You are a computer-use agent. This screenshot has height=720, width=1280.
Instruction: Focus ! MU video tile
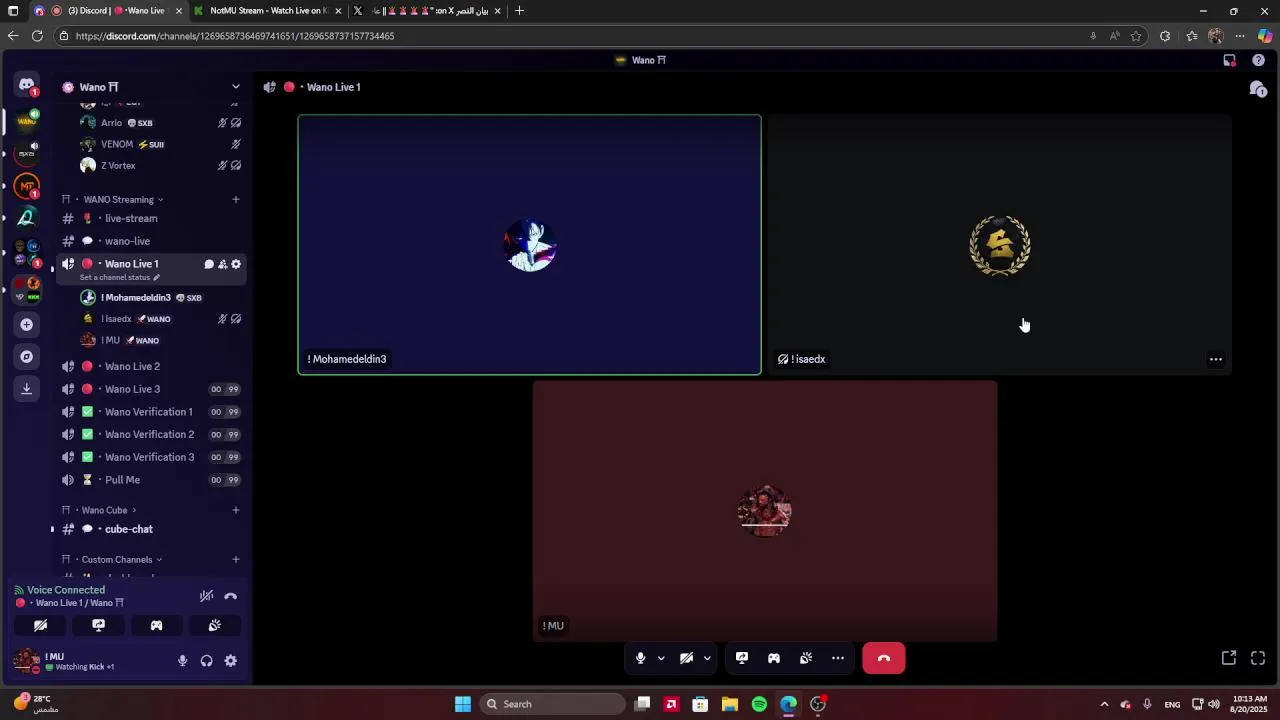(765, 510)
